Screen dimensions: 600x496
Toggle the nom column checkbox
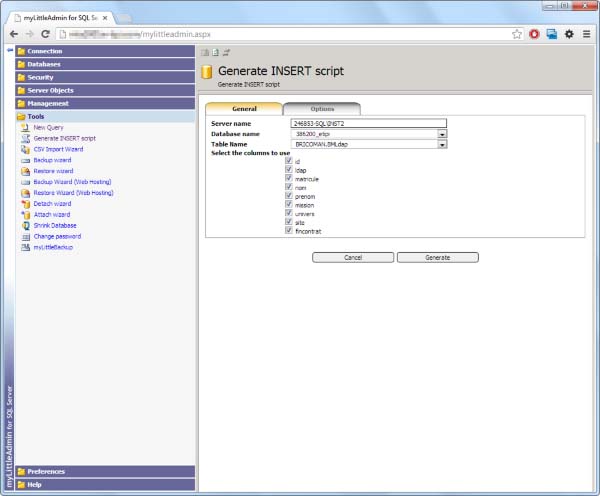coord(289,187)
